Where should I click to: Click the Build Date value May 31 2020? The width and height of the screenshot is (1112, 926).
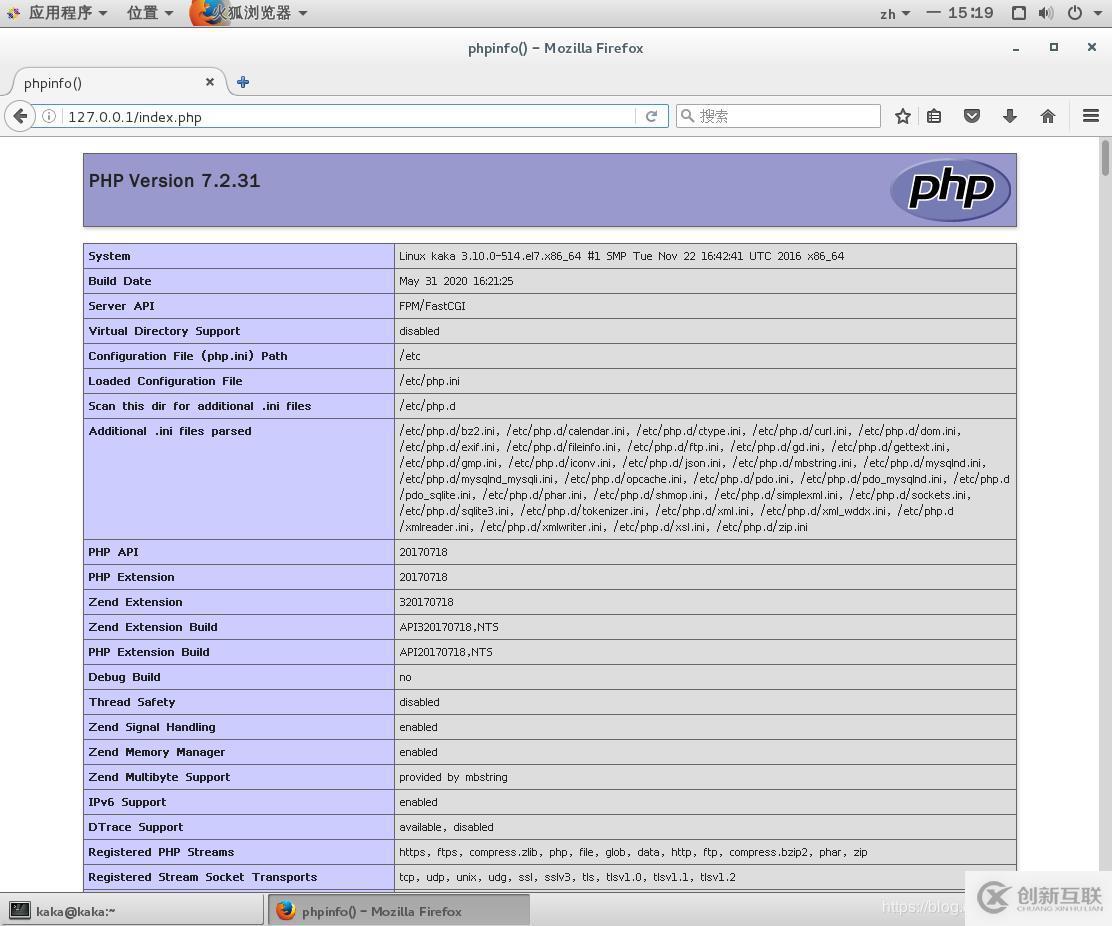coord(456,281)
